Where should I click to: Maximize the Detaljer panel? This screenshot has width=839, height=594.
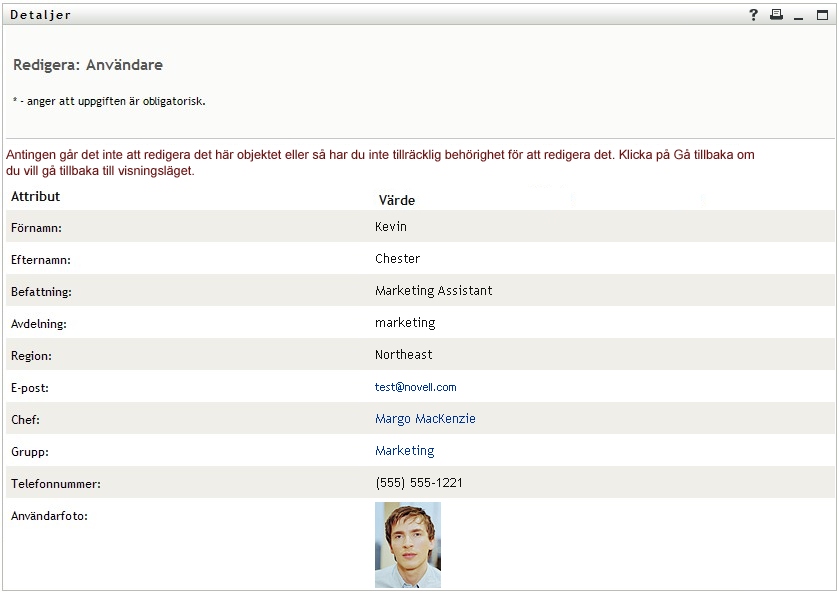click(x=823, y=15)
